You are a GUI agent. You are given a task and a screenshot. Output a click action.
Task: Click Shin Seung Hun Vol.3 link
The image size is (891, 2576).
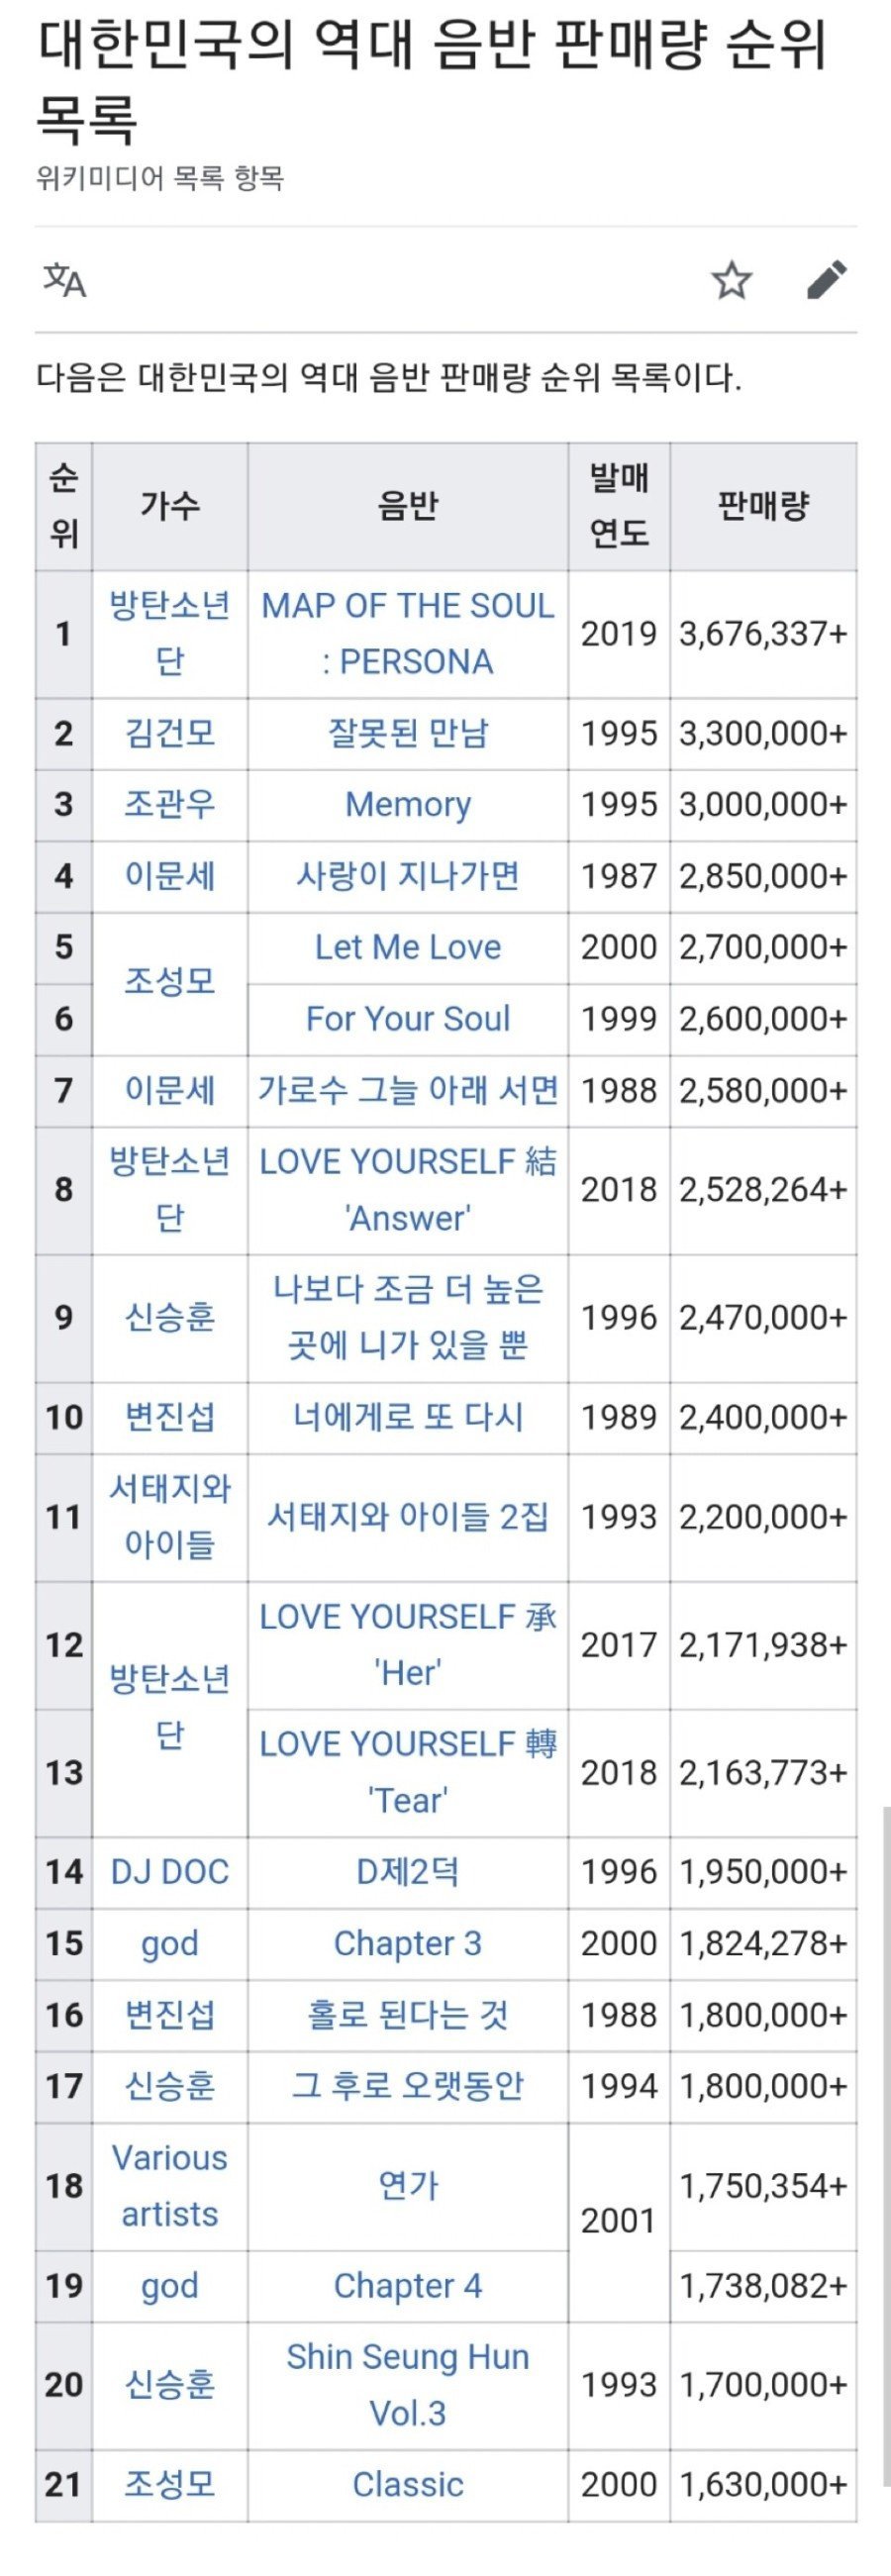(408, 2385)
